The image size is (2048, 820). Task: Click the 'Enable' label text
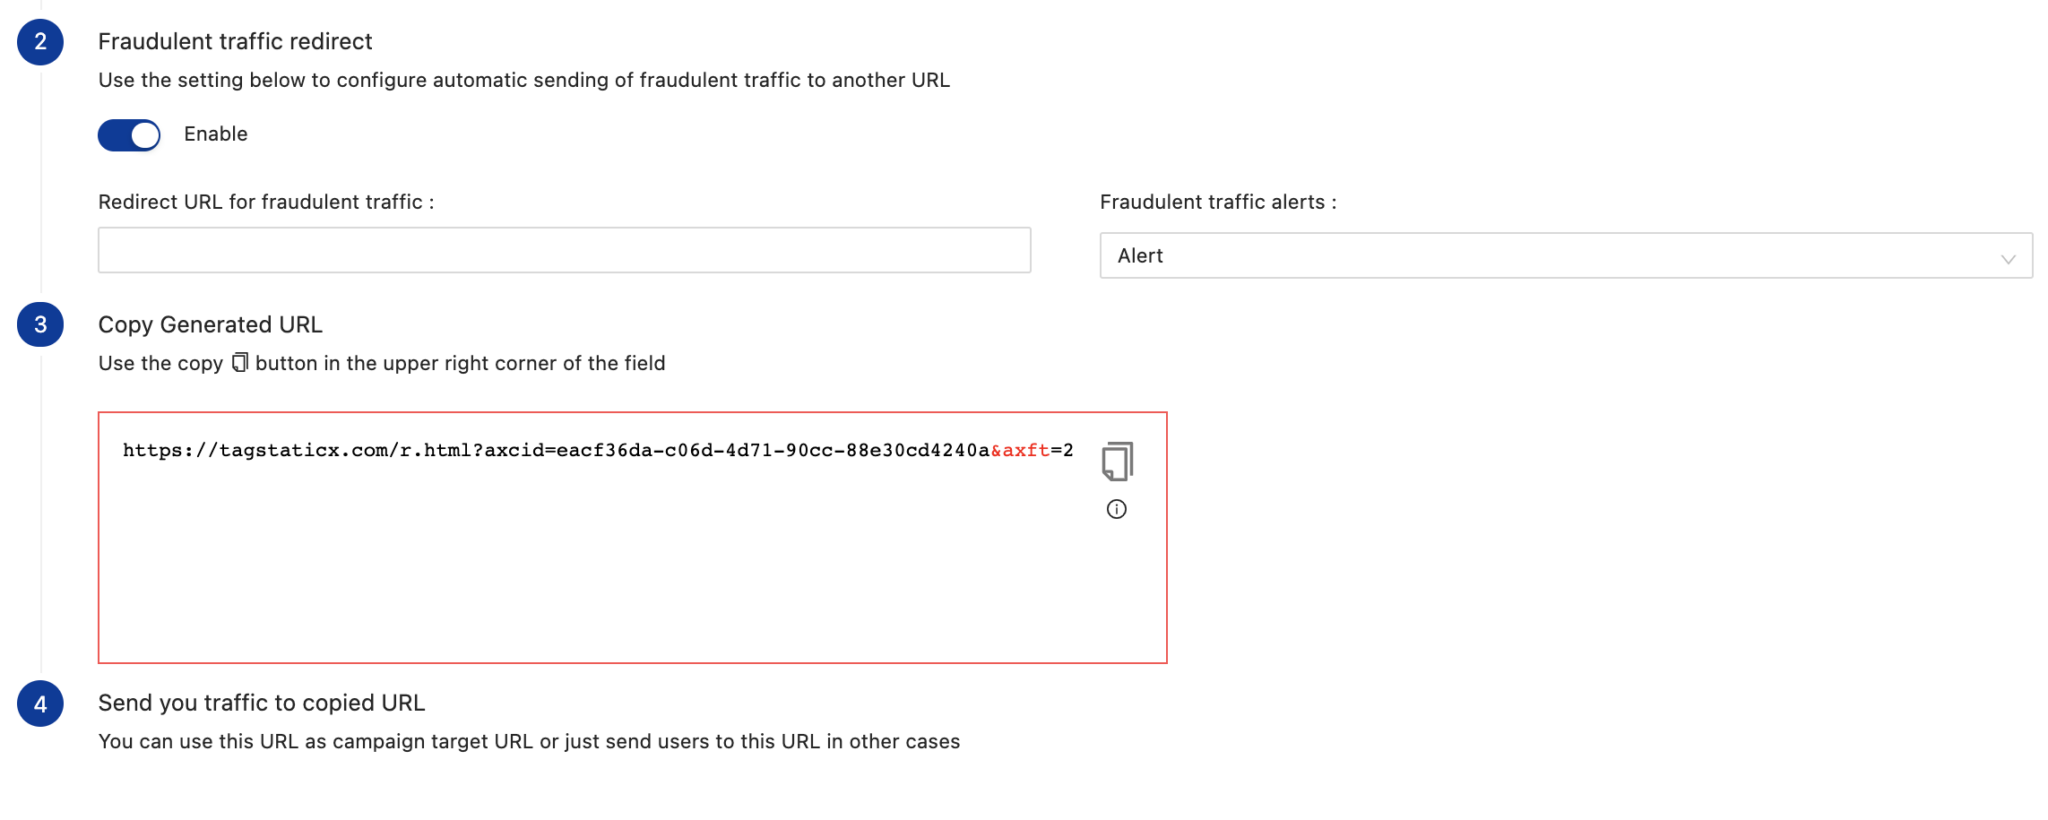point(216,134)
